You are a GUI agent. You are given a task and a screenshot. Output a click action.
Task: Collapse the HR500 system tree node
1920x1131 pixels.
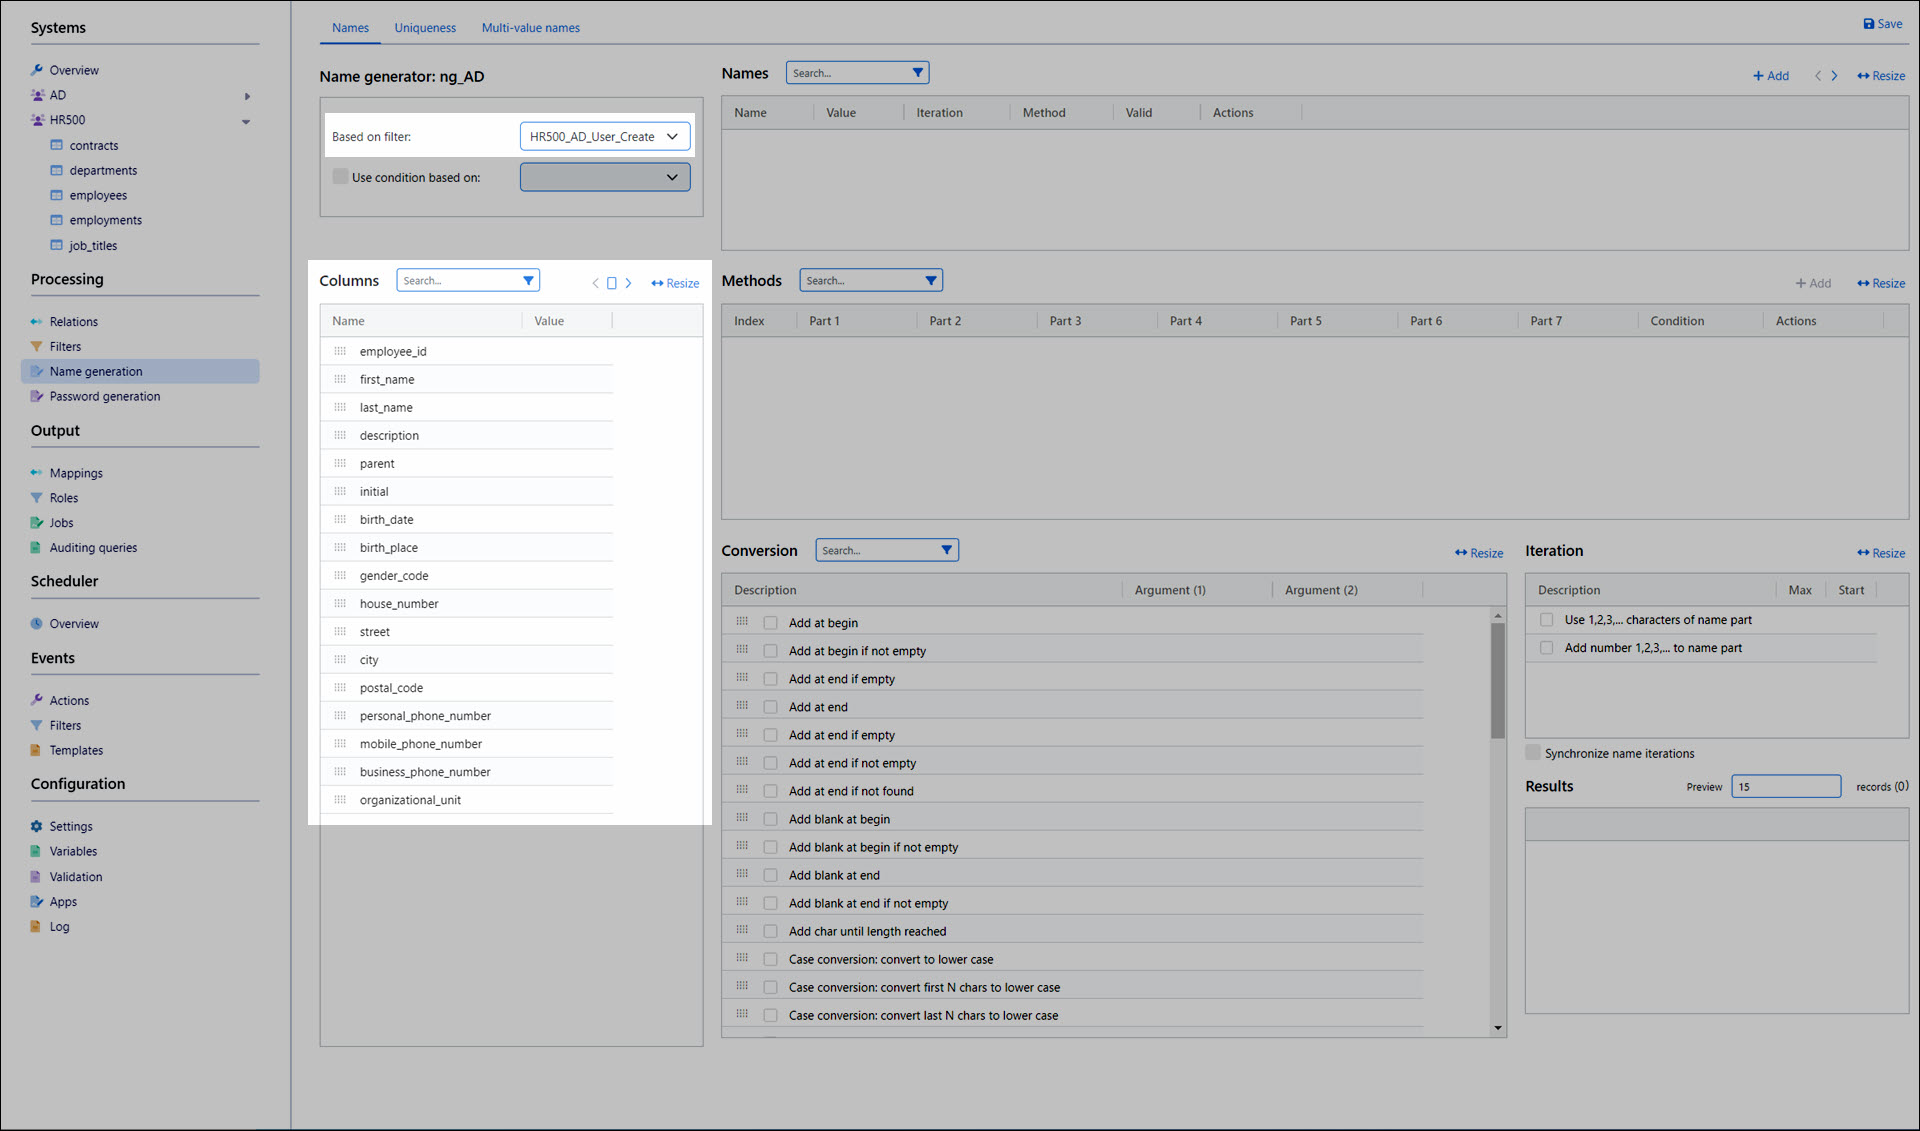point(246,121)
